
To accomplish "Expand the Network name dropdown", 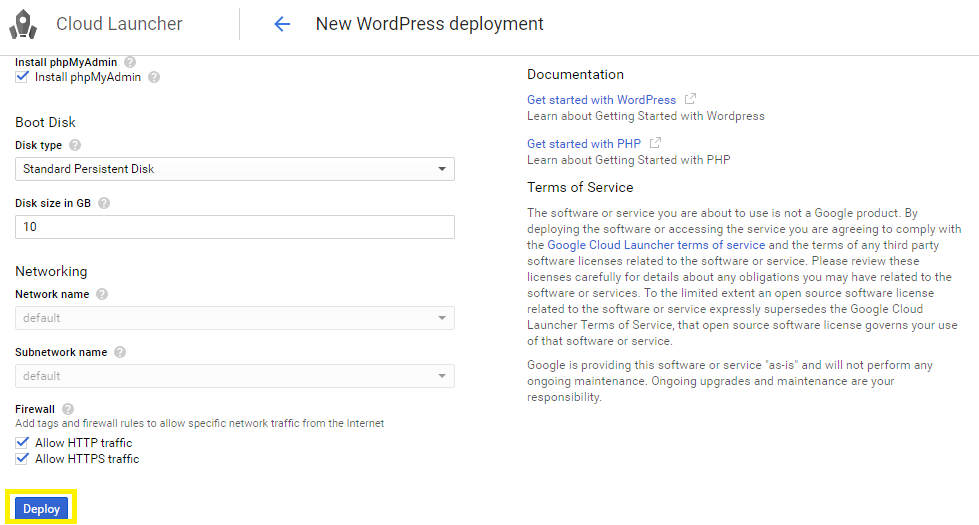I will 235,318.
